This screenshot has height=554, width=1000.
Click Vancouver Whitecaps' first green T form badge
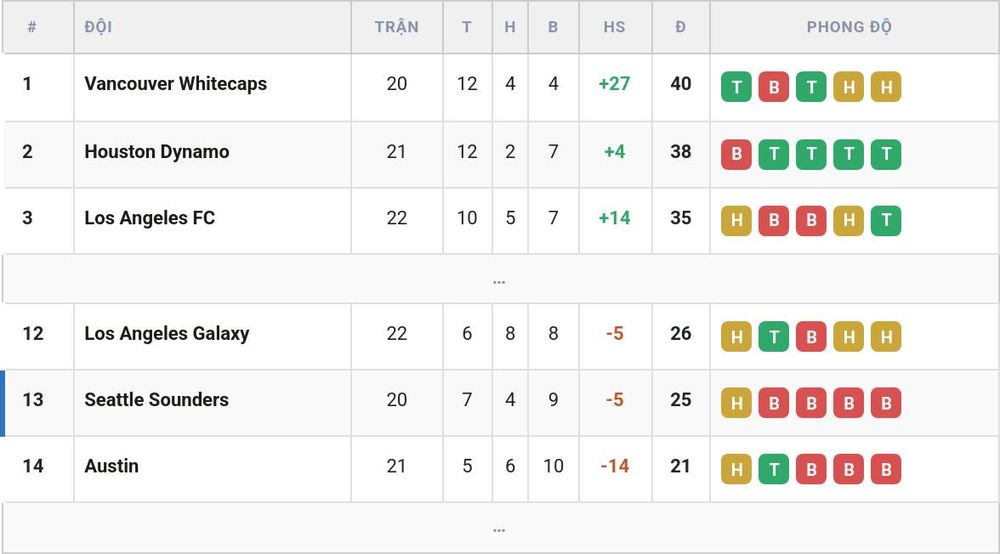pos(737,87)
